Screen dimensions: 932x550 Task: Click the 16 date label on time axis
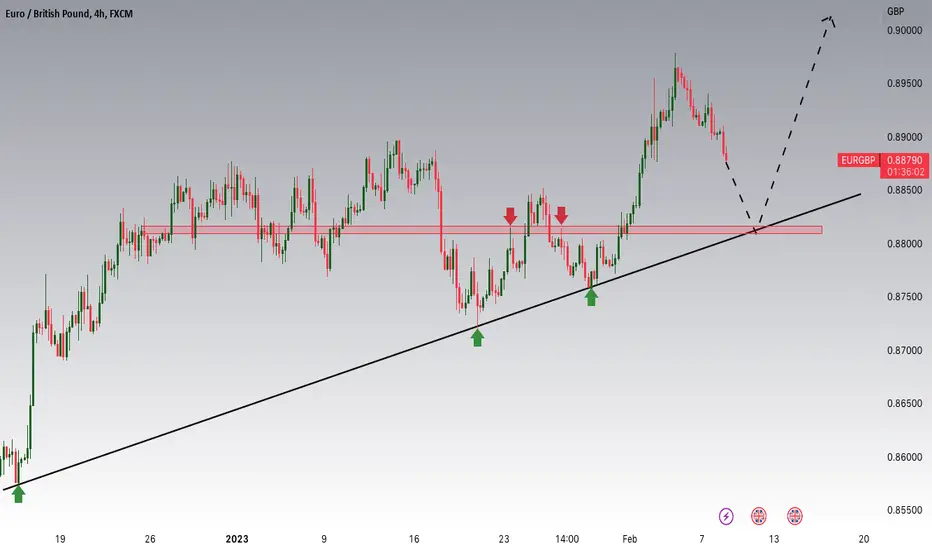coord(414,539)
